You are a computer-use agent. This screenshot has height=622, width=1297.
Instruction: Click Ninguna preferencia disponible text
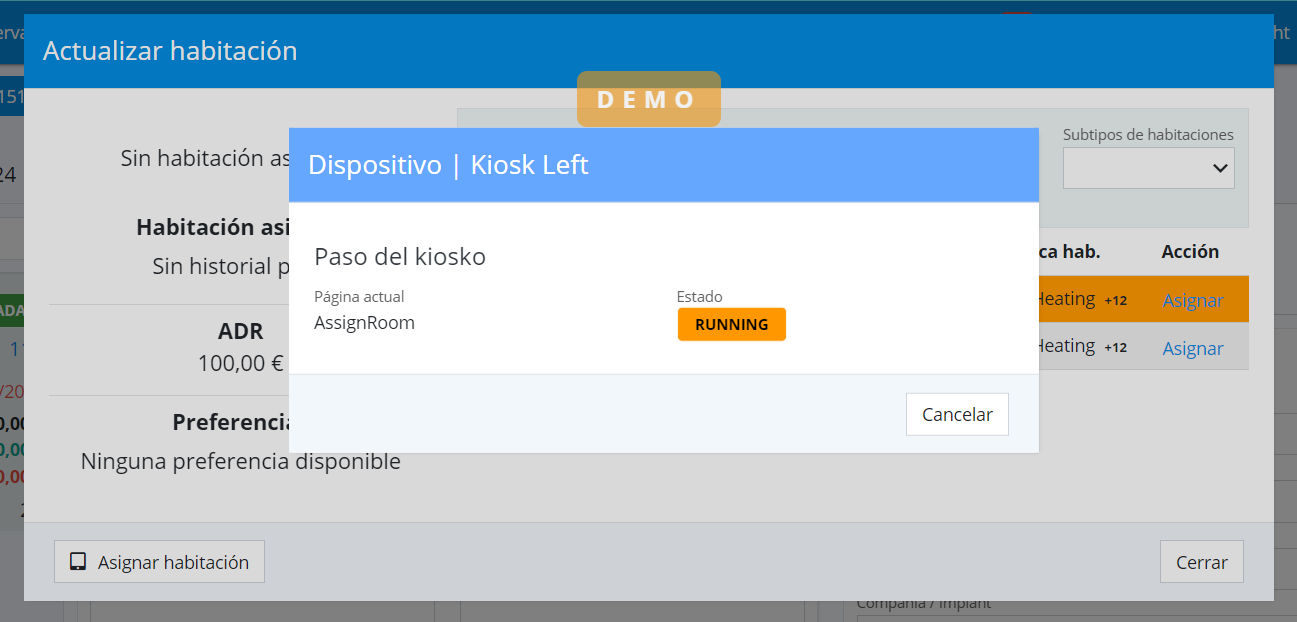click(240, 461)
